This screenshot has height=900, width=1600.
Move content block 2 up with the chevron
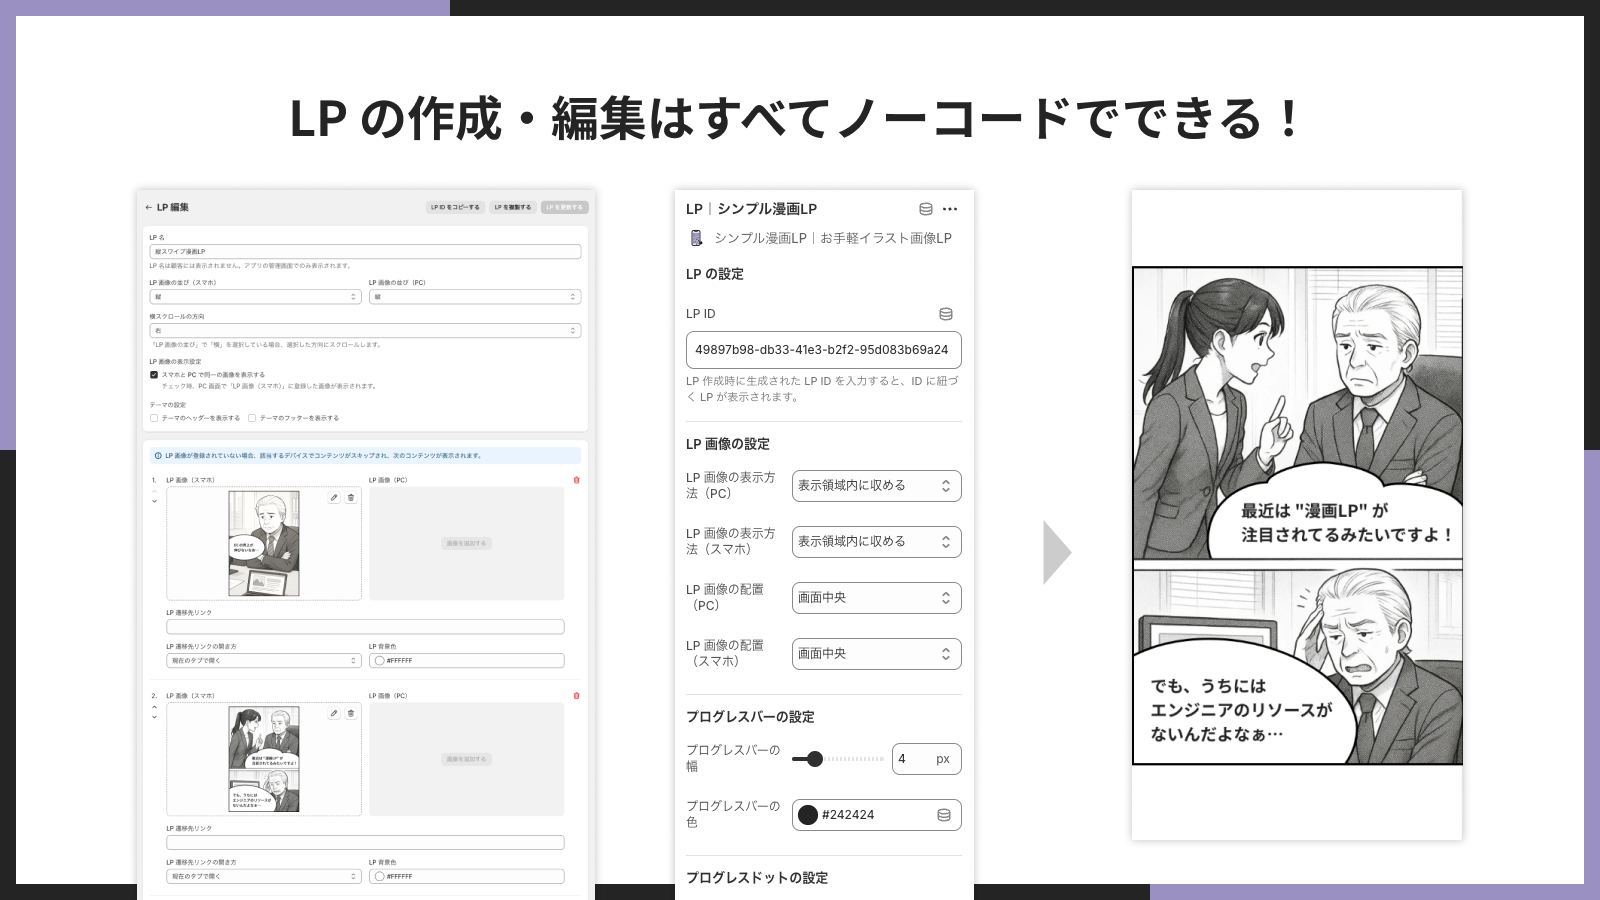[154, 707]
